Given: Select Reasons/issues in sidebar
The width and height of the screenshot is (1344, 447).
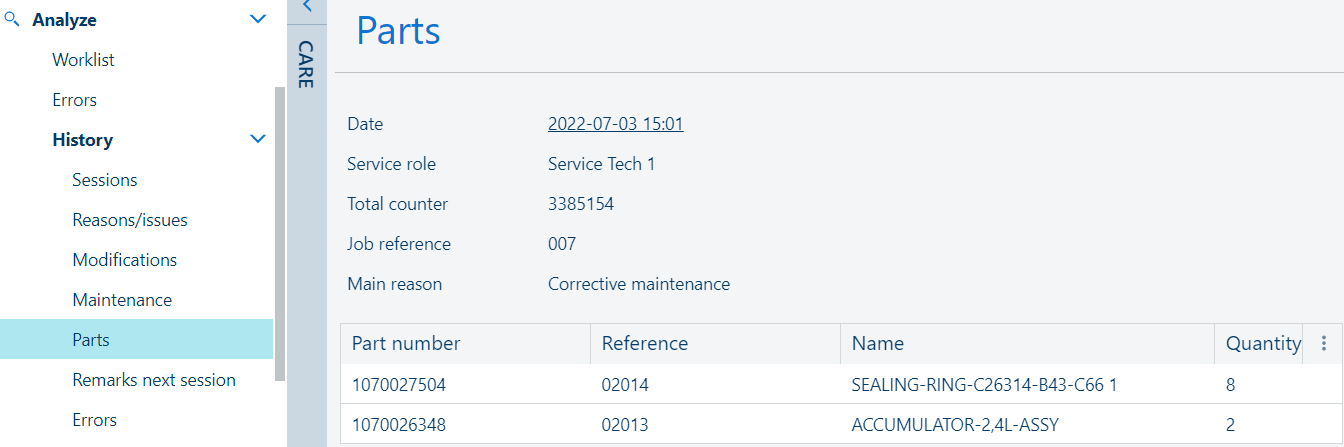Looking at the screenshot, I should [129, 220].
